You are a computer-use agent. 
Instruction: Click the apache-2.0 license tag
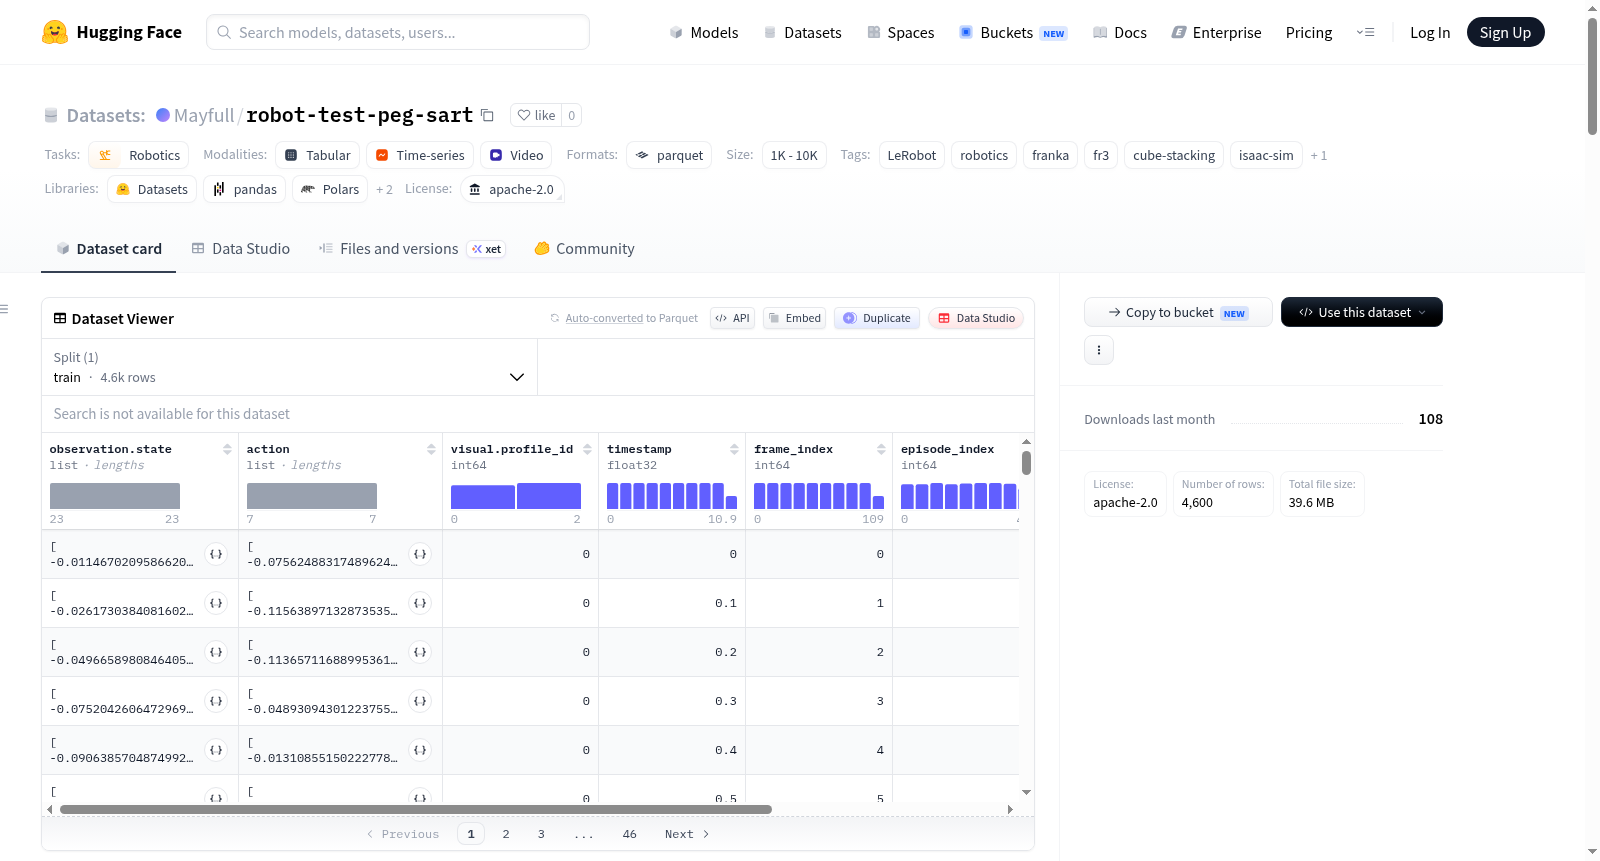pos(512,189)
